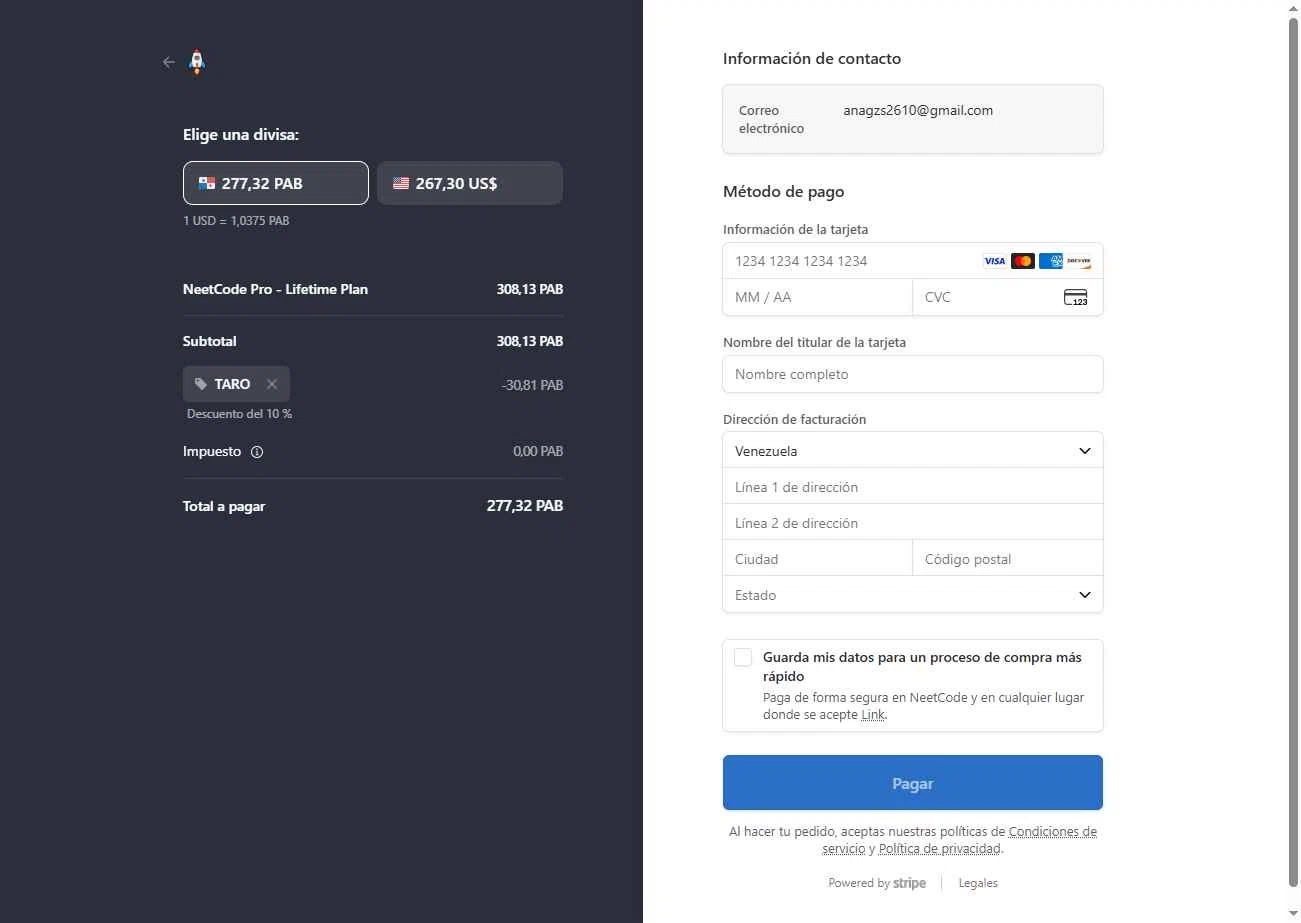Open the Venezuela country dropdown
The image size is (1301, 923).
tap(913, 451)
